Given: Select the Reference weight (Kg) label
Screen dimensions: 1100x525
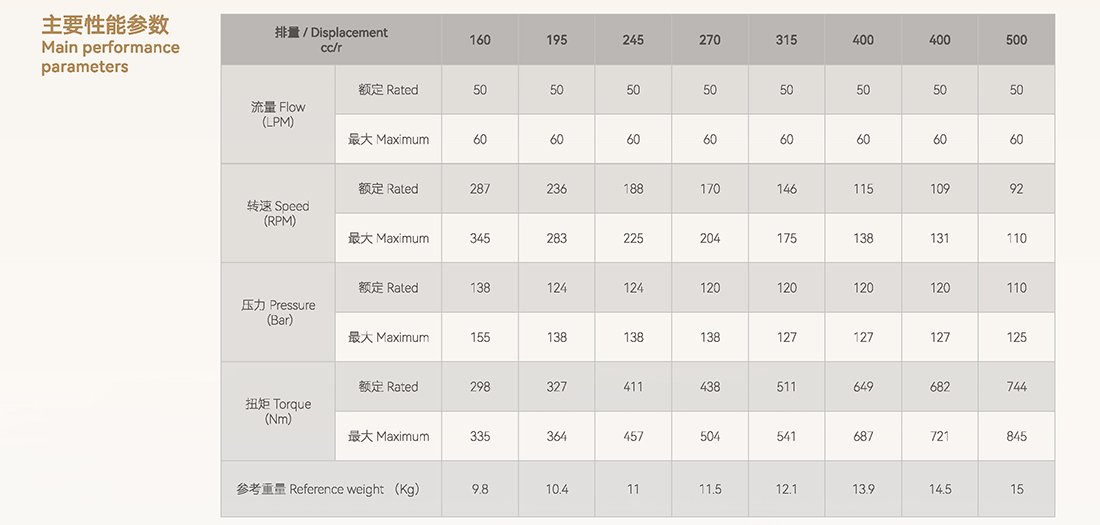Looking at the screenshot, I should 328,489.
